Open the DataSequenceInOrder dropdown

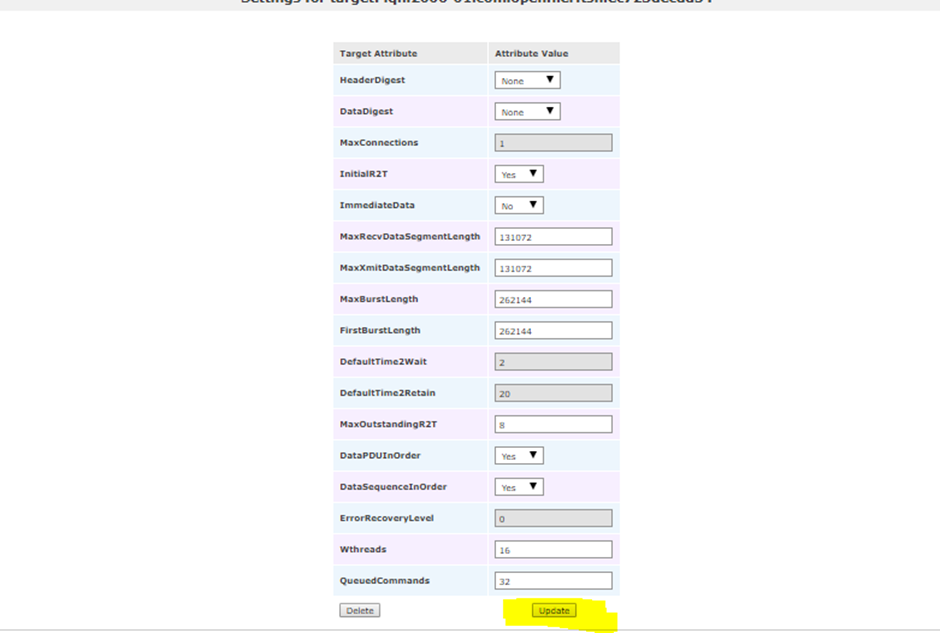519,487
